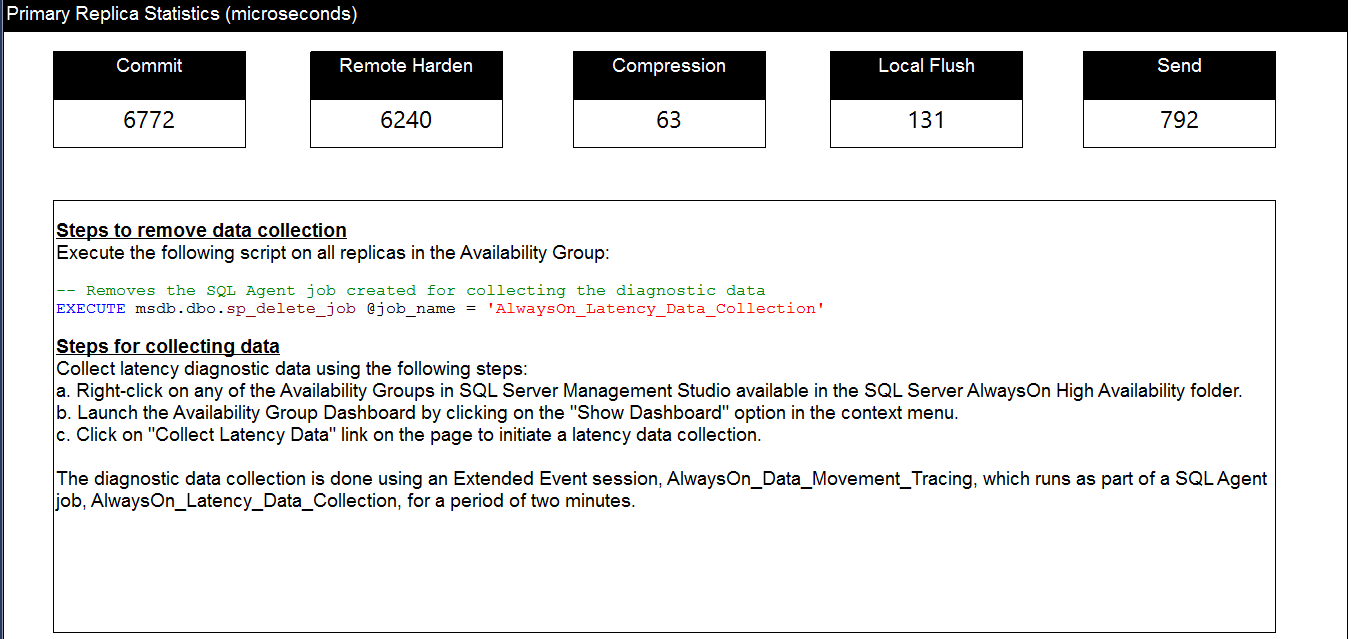Image resolution: width=1361 pixels, height=639 pixels.
Task: Click the "Steps for collecting data" heading
Action: 168,347
